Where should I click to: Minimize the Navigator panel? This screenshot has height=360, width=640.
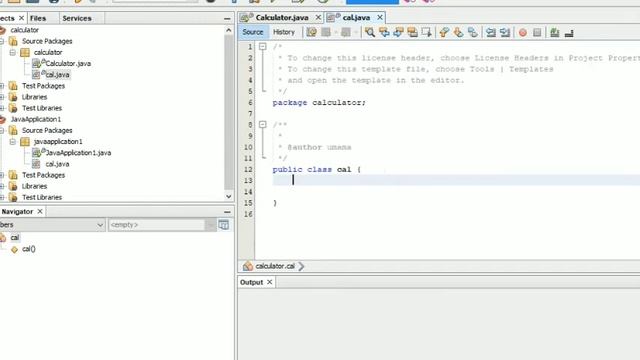227,212
